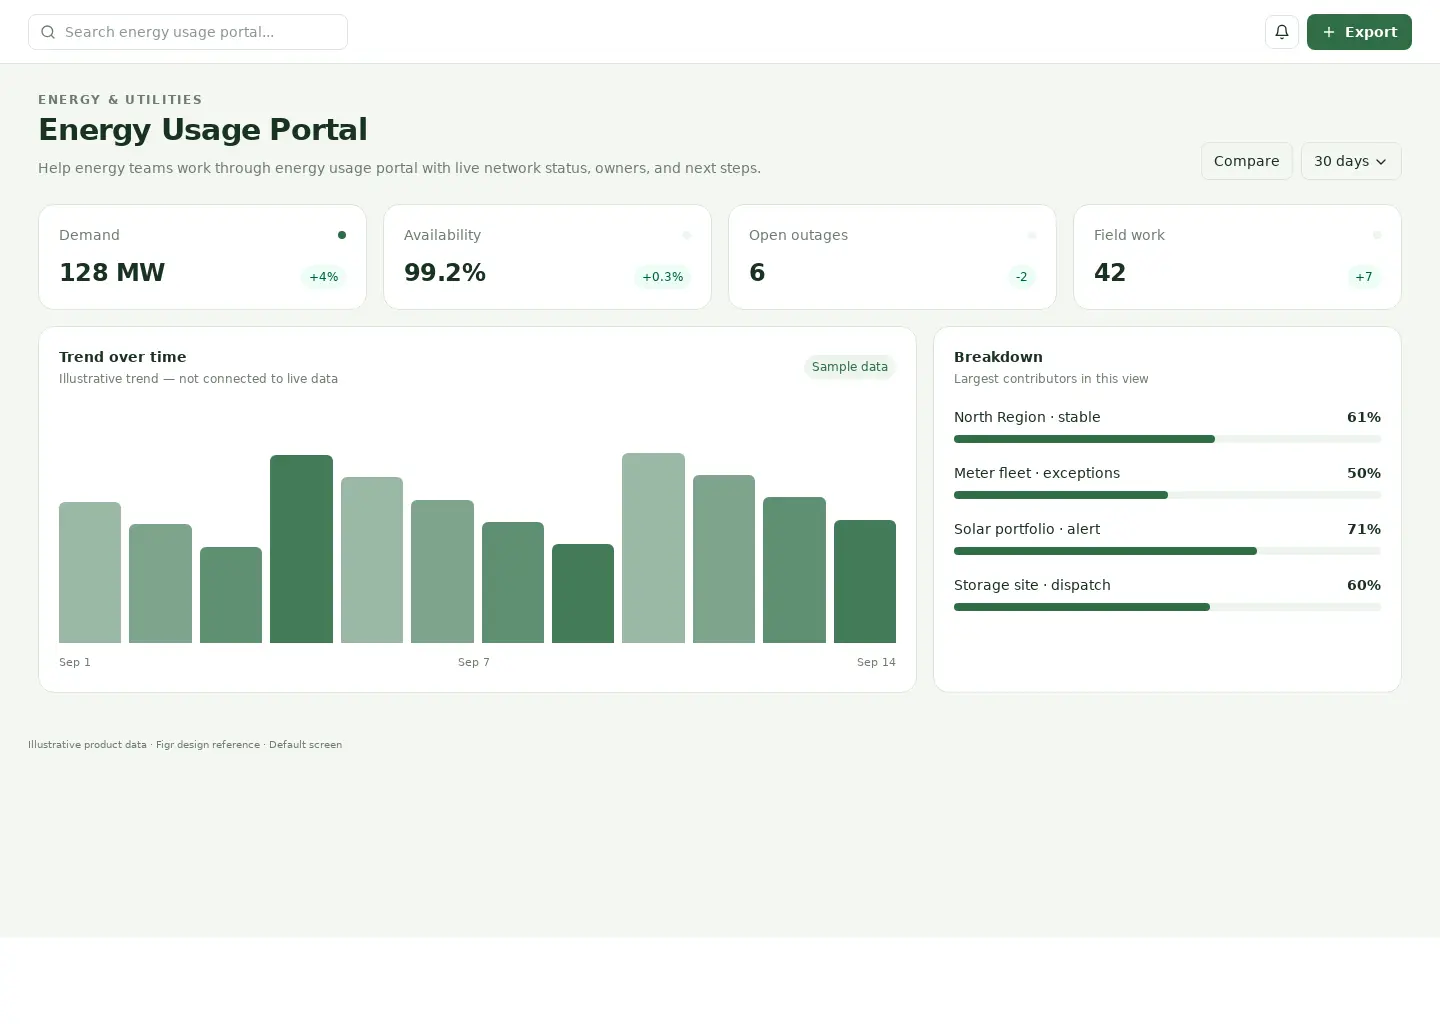Screen dimensions: 1440x1024
Task: Click the Energy Usage Portal title
Action: point(203,130)
